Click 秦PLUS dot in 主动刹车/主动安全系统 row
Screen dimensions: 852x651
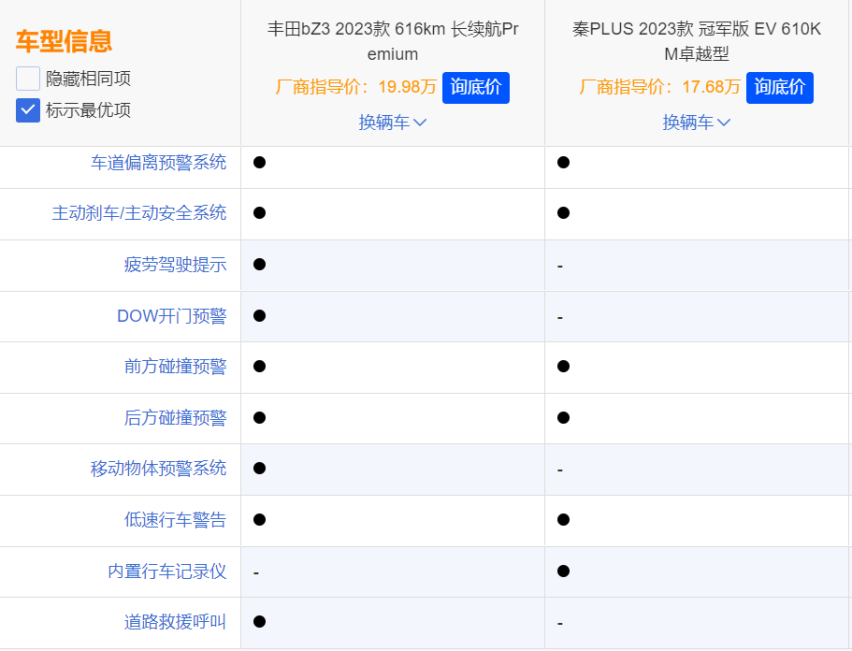point(563,213)
